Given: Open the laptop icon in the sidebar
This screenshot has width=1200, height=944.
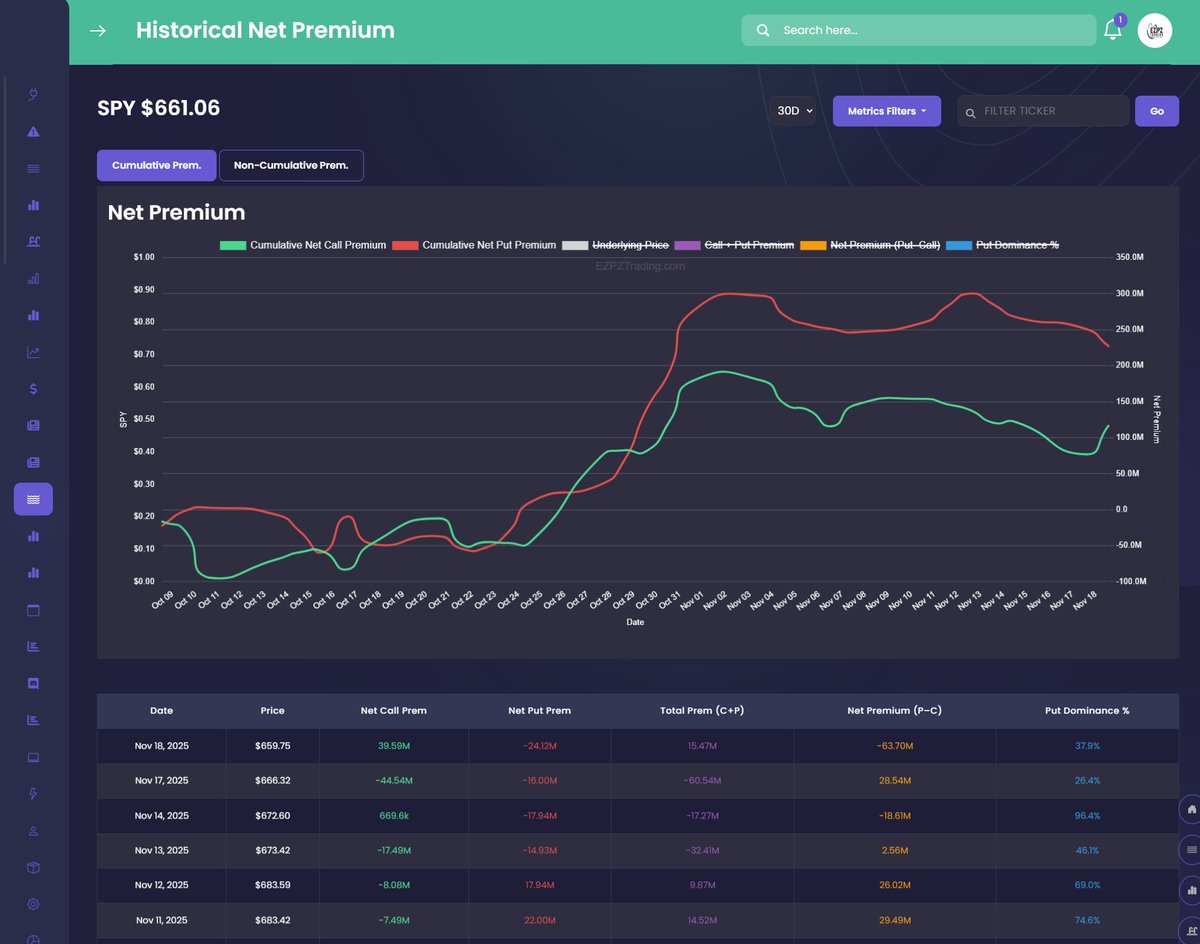Looking at the screenshot, I should click(x=33, y=757).
